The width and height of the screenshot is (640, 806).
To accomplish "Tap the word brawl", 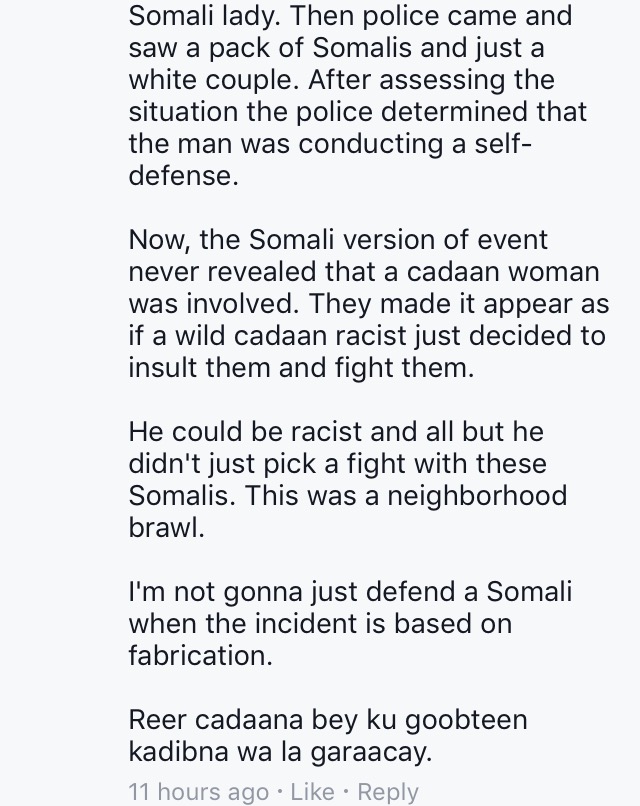I will click(x=167, y=527).
